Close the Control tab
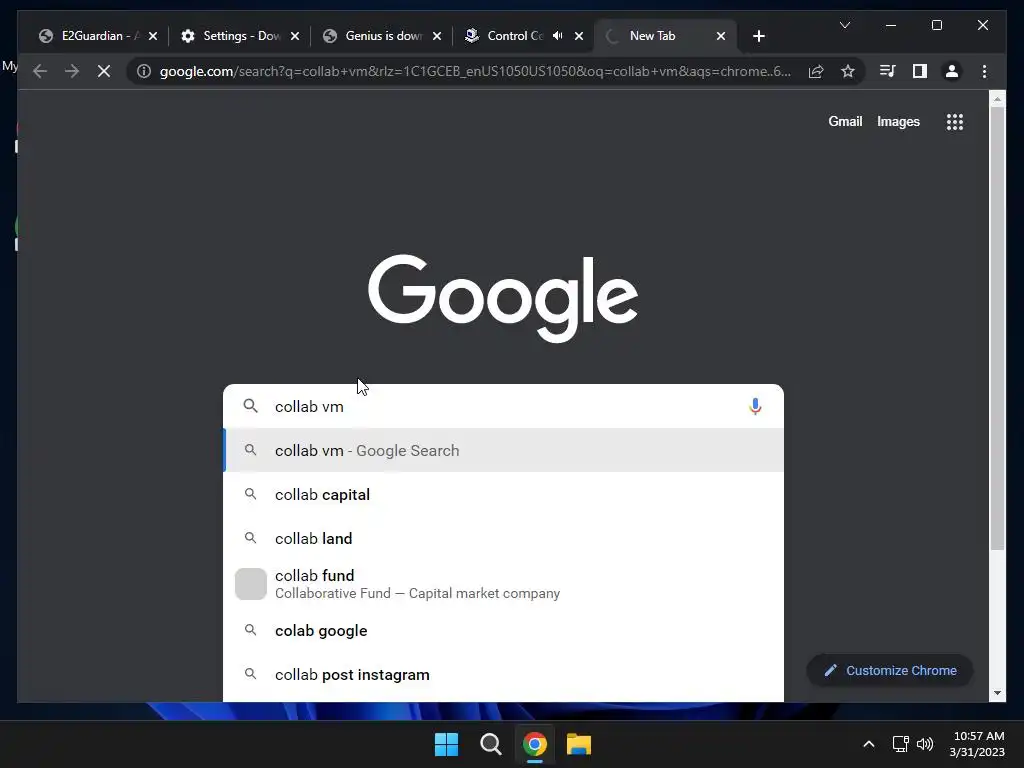The width and height of the screenshot is (1024, 768). pyautogui.click(x=579, y=36)
